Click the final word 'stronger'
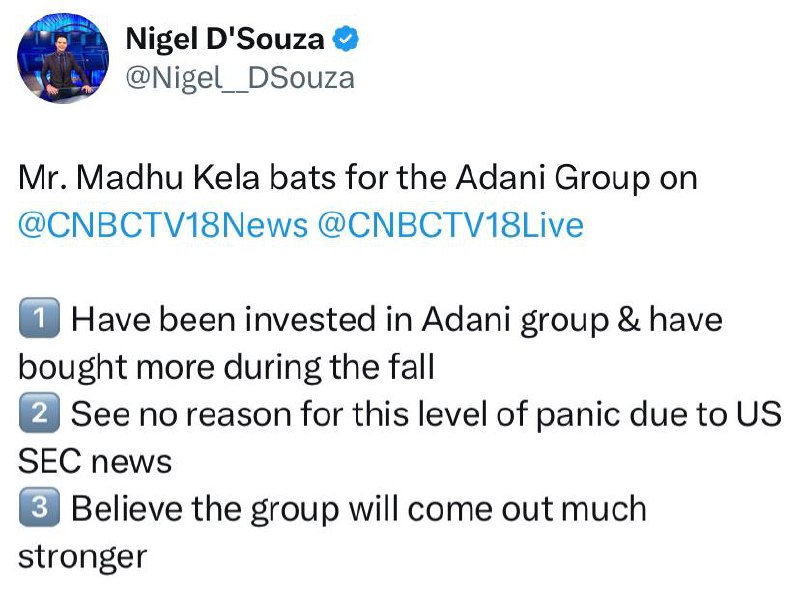This screenshot has width=800, height=594. (x=83, y=557)
